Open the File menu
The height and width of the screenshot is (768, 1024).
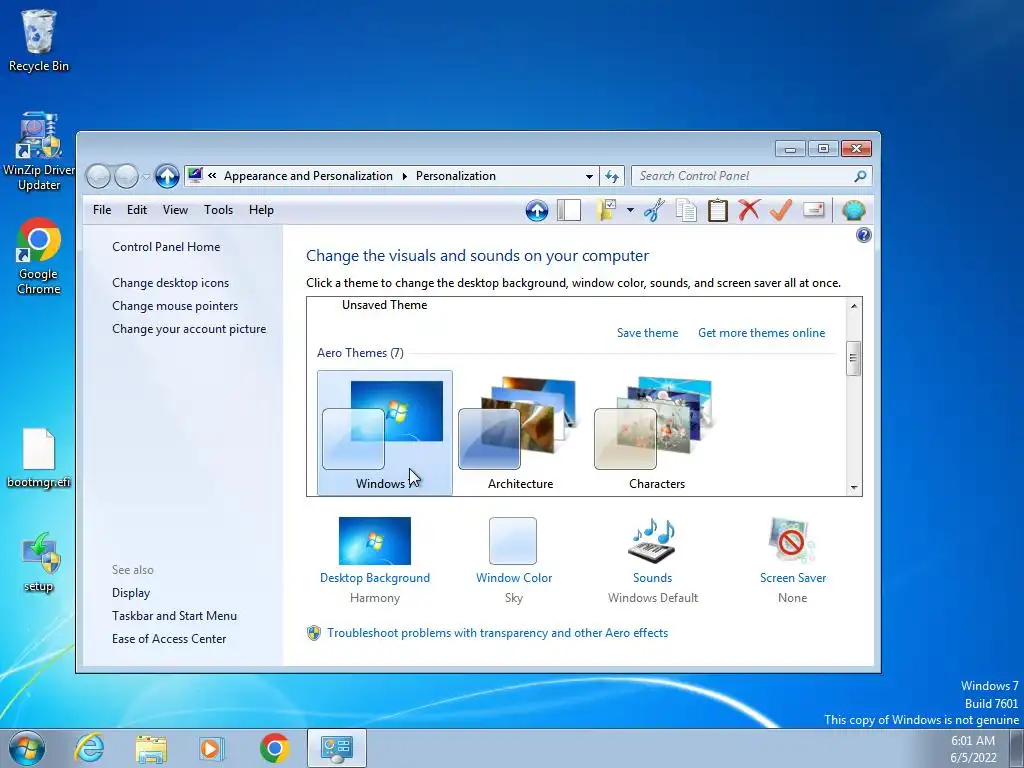point(102,210)
